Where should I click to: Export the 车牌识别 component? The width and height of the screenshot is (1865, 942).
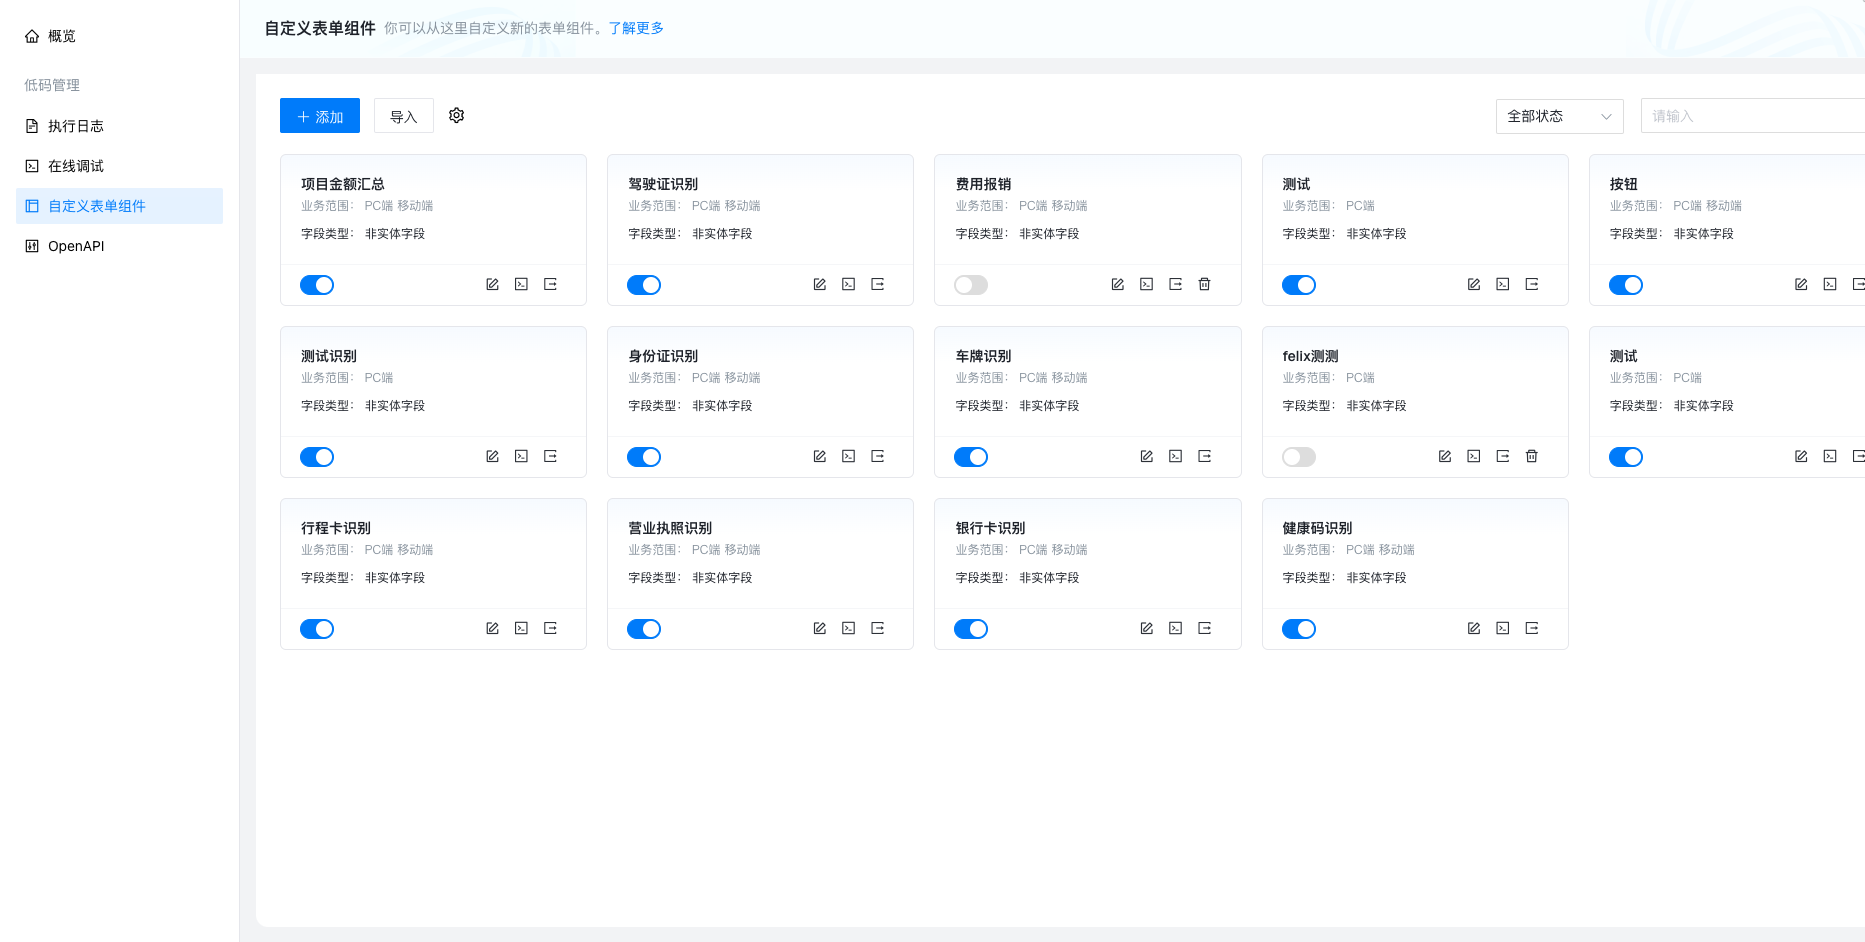1204,456
